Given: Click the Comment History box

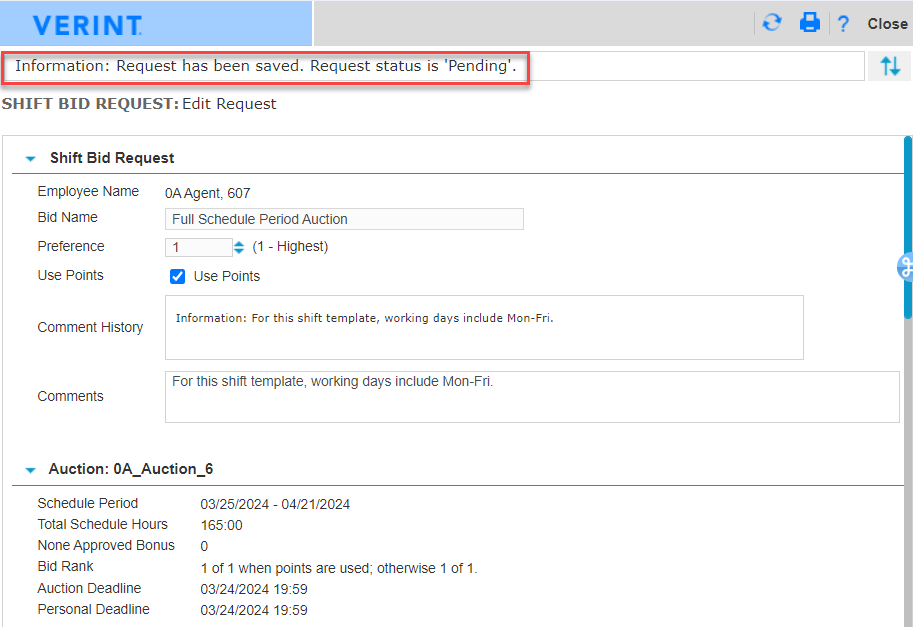Looking at the screenshot, I should click(484, 327).
